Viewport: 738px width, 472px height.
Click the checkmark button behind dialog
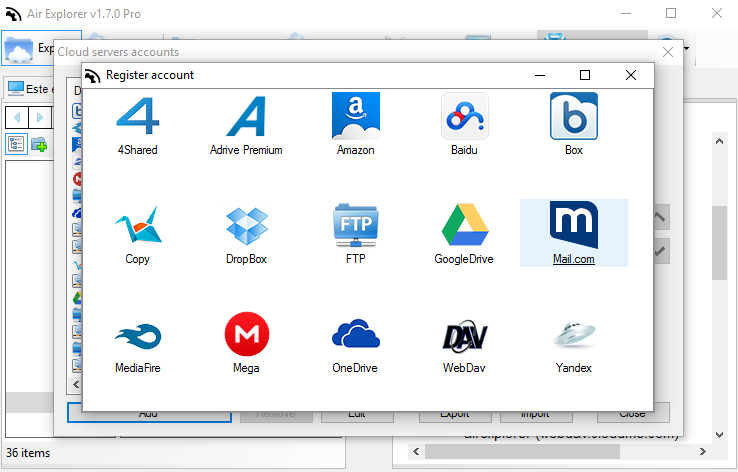pos(661,251)
